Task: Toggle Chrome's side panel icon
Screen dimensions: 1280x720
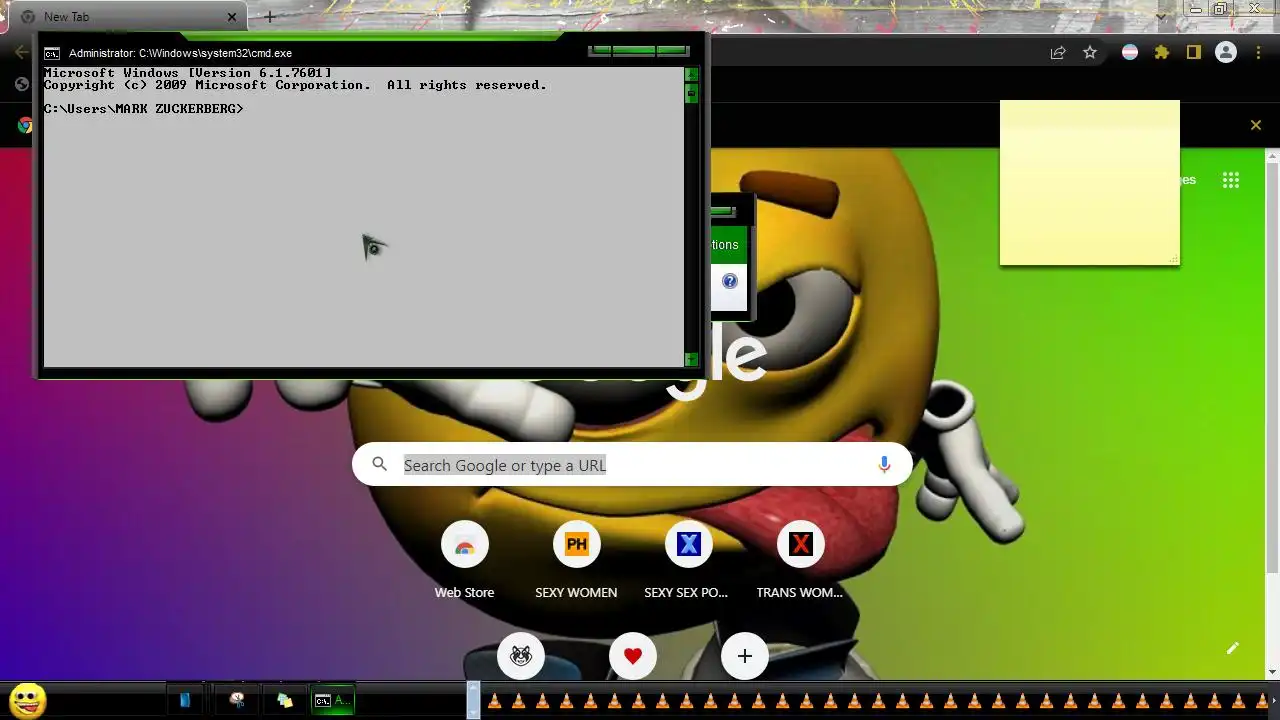Action: 1194,53
